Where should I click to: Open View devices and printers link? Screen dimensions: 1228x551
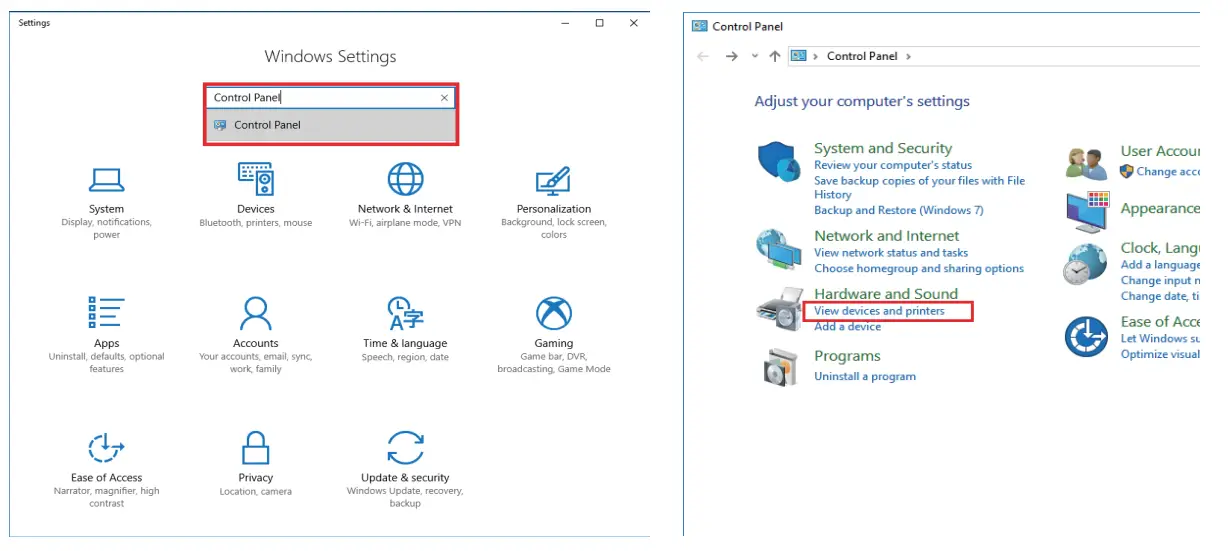coord(879,311)
